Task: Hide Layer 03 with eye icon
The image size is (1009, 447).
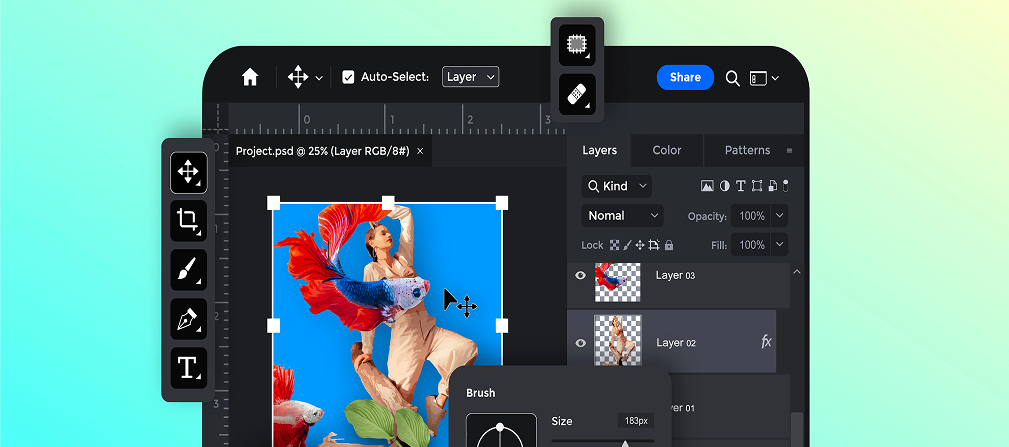Action: [580, 276]
